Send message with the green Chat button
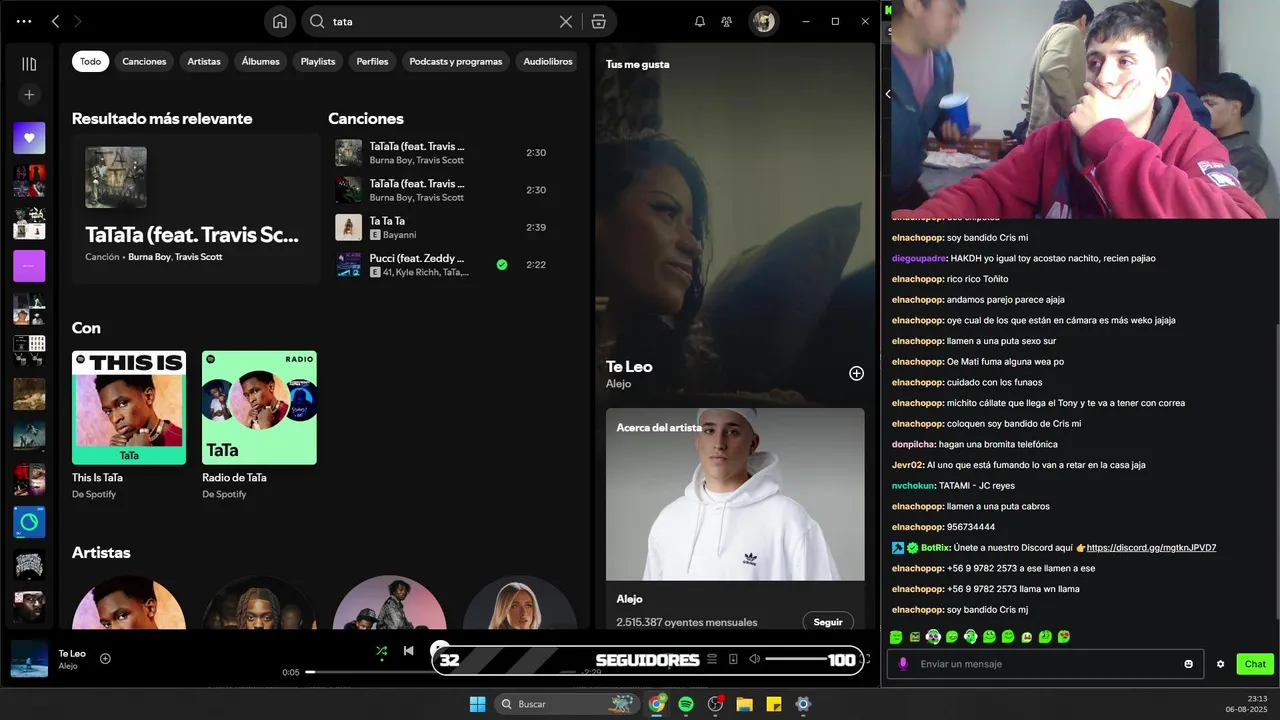This screenshot has width=1280, height=720. click(1255, 664)
